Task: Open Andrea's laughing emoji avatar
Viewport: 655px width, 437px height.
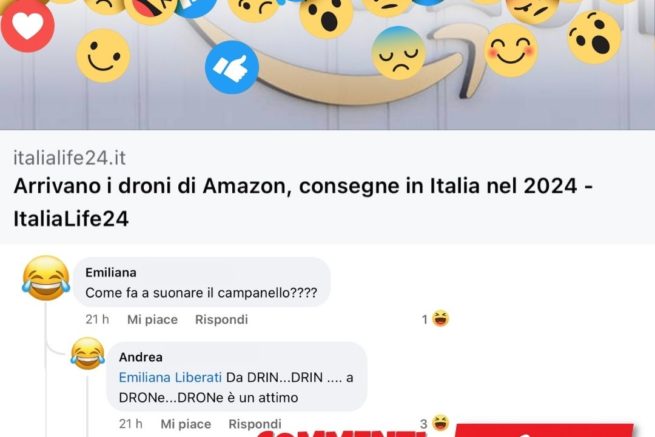Action: coord(87,354)
